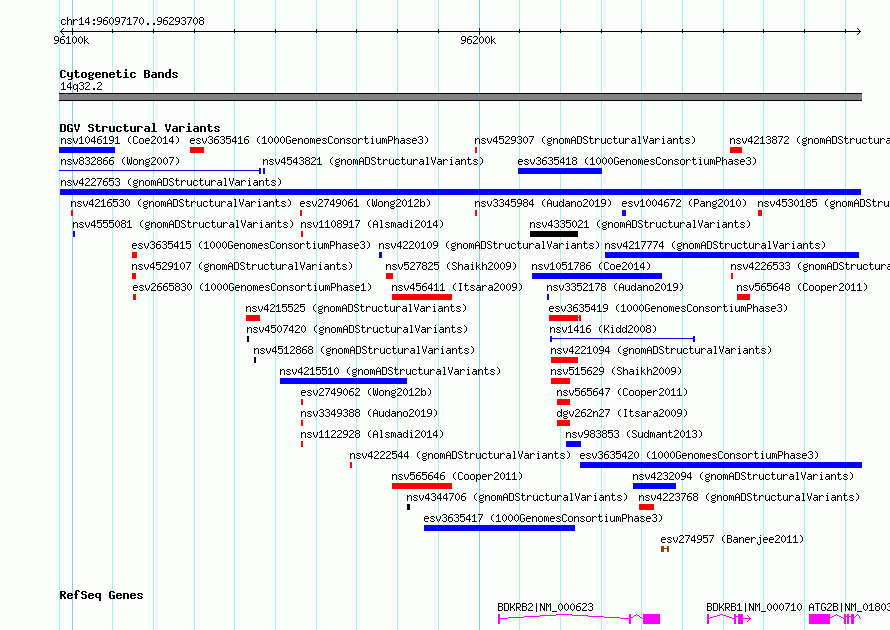Select nsv4215510 variant label
The height and width of the screenshot is (630, 890).
point(390,371)
